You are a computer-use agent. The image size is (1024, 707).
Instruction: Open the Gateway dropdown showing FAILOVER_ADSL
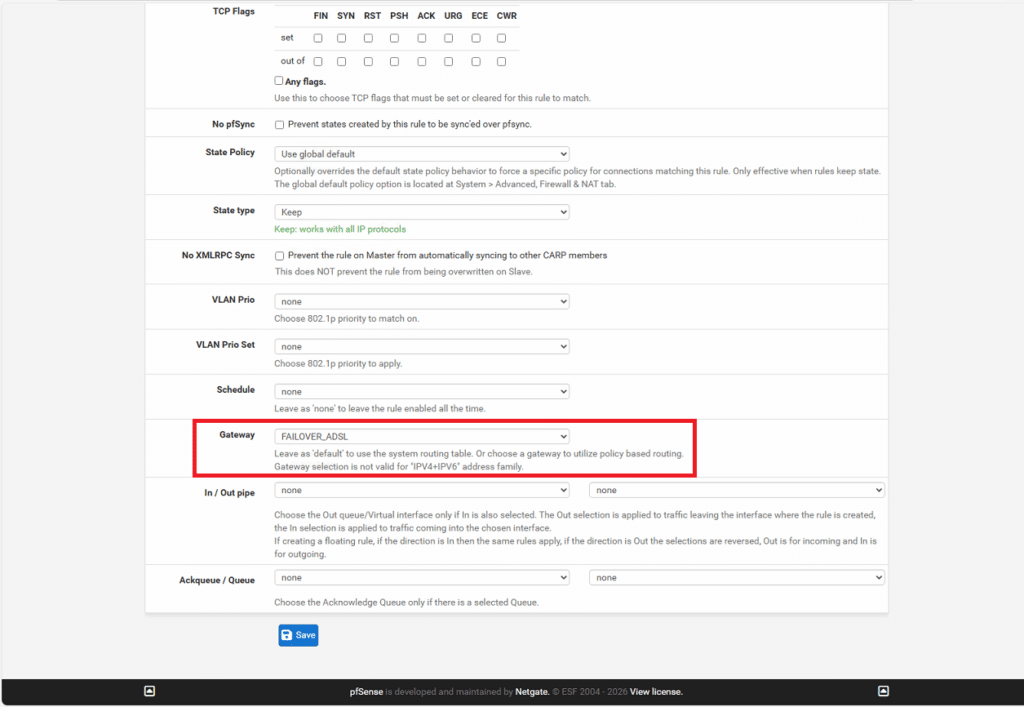(421, 437)
